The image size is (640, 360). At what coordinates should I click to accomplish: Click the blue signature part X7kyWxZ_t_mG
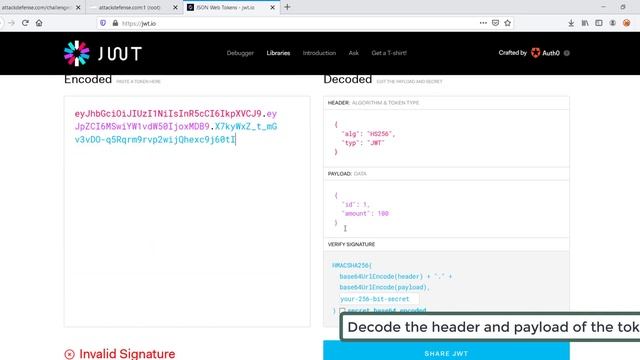click(246, 127)
